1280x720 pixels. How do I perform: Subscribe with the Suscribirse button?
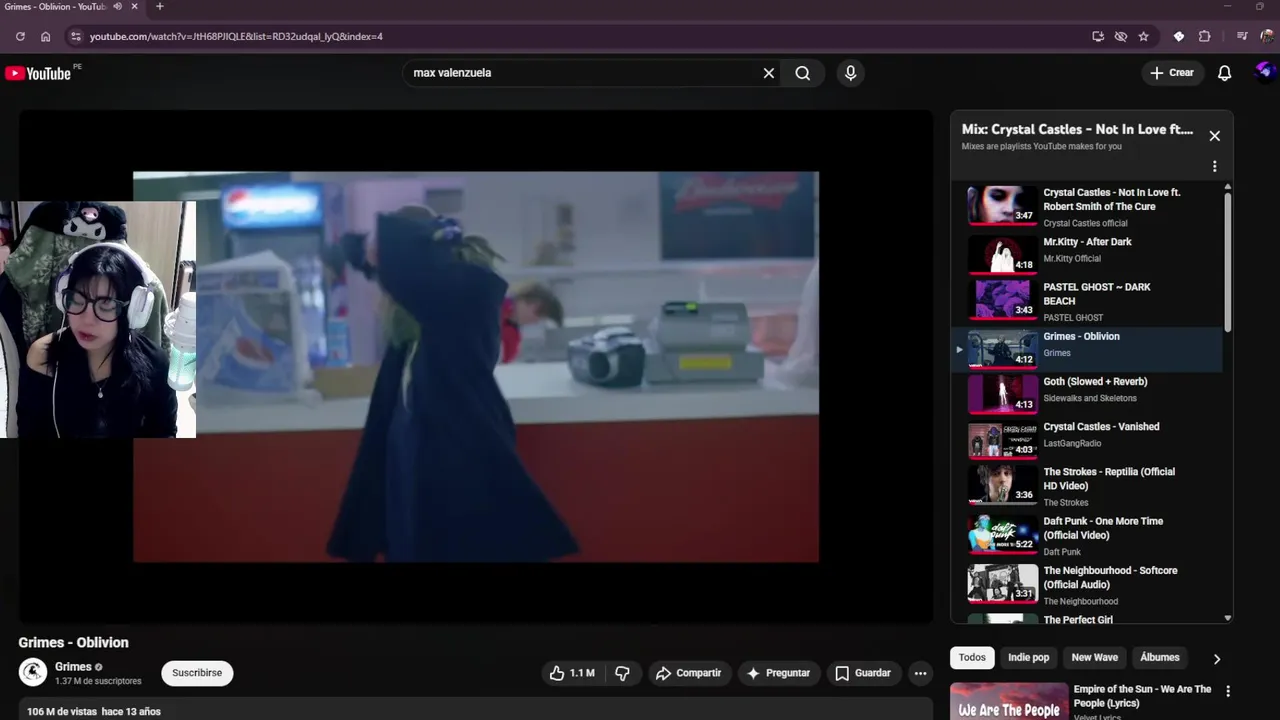pos(197,673)
